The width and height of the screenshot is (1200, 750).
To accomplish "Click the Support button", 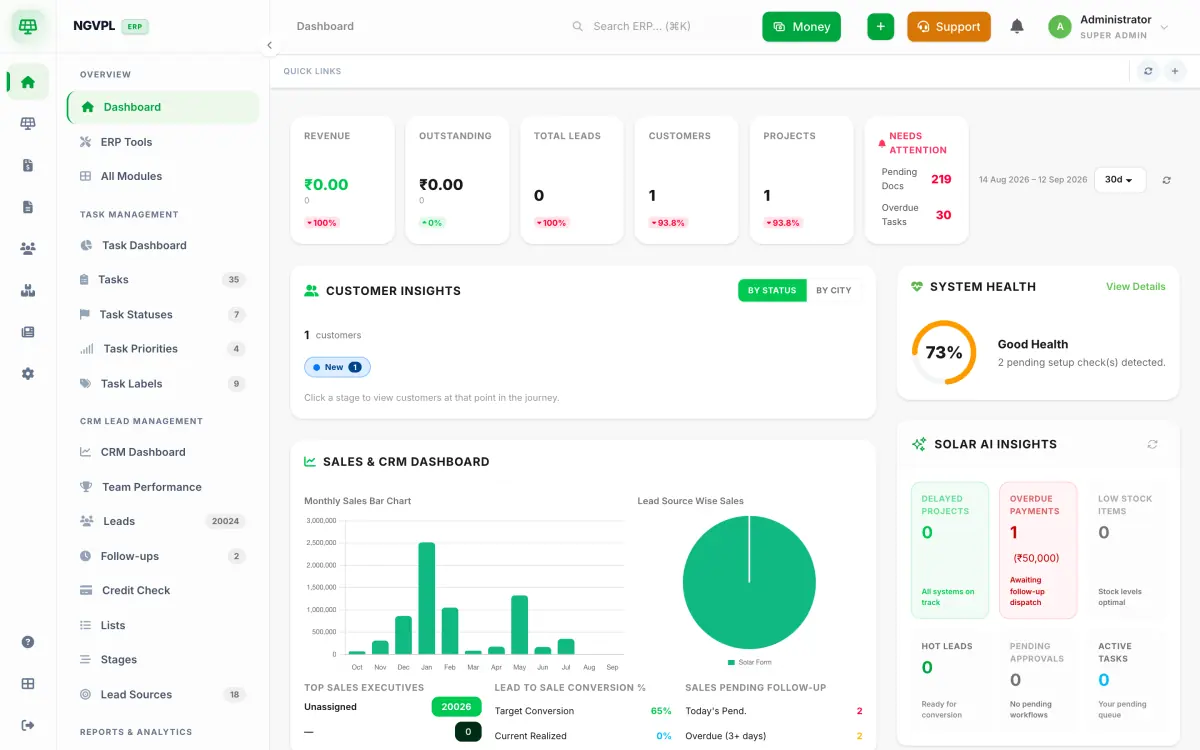I will click(949, 27).
